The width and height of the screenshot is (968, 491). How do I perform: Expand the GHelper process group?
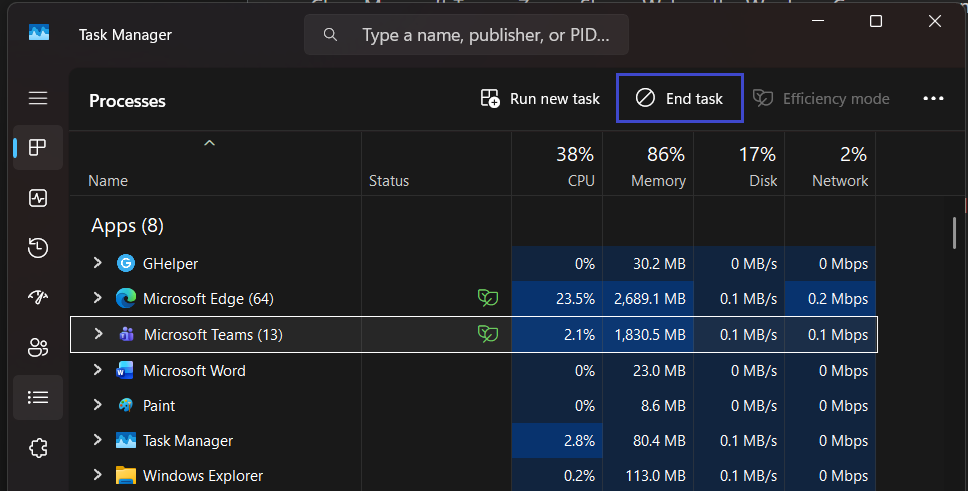pos(97,263)
